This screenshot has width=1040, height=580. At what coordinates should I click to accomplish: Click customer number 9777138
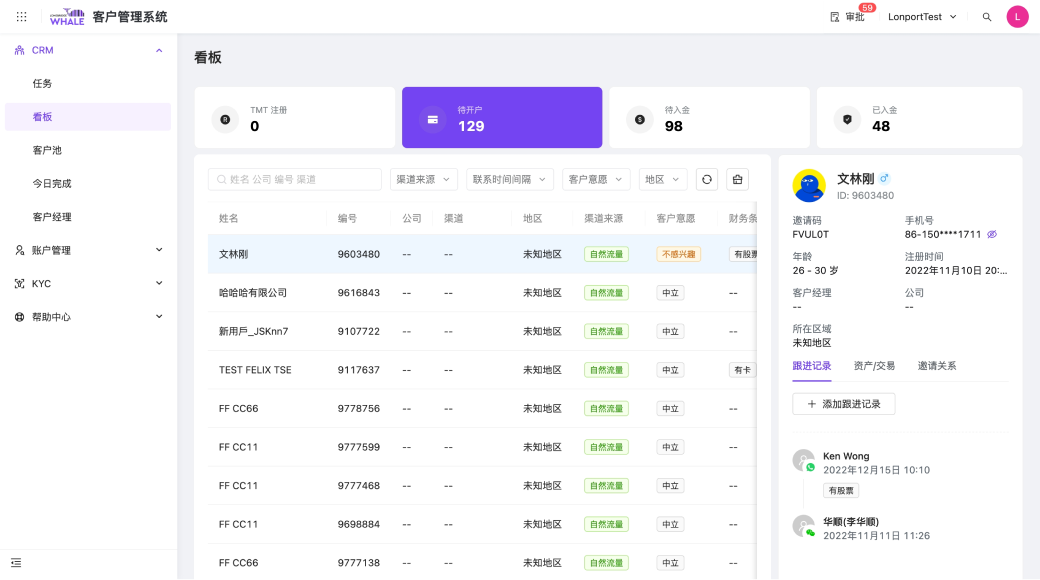point(359,563)
